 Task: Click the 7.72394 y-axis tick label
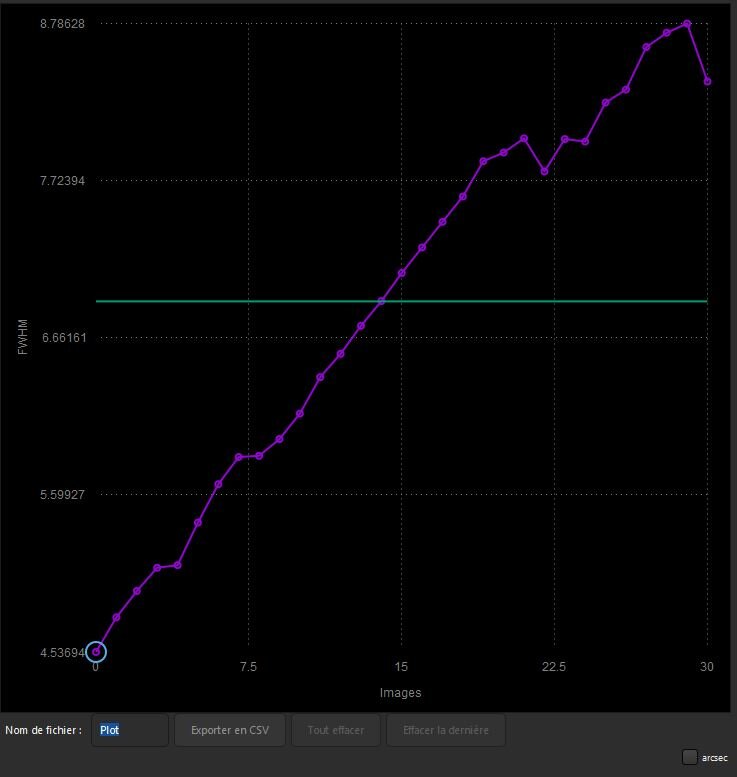click(62, 181)
